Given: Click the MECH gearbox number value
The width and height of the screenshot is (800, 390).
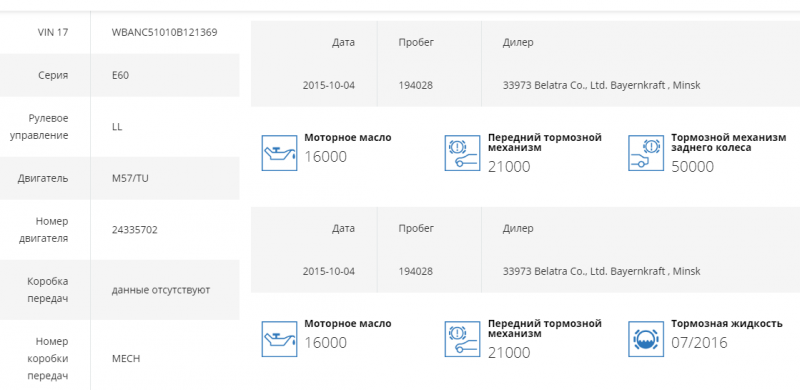Looking at the screenshot, I should tap(126, 358).
